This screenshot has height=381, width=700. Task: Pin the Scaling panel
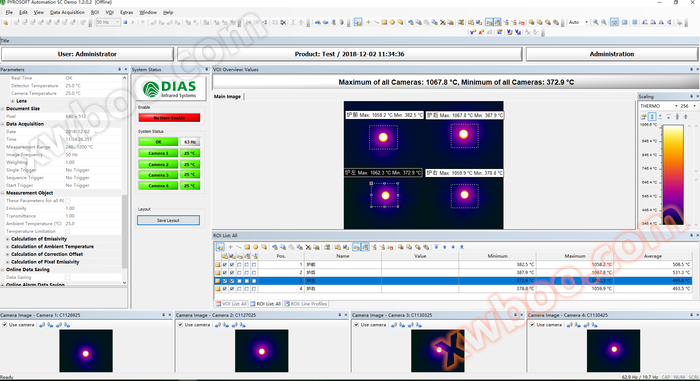point(692,96)
